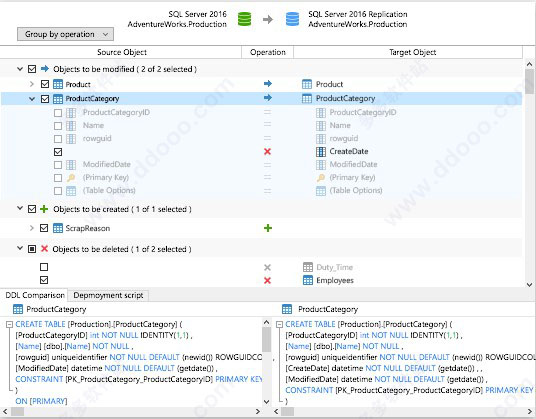
Task: Click the Source Object column header
Action: (x=122, y=52)
